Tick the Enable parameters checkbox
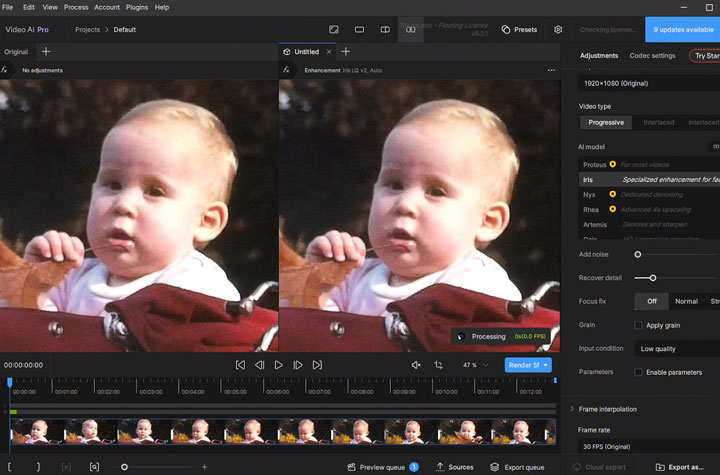This screenshot has width=720, height=475. [x=638, y=372]
